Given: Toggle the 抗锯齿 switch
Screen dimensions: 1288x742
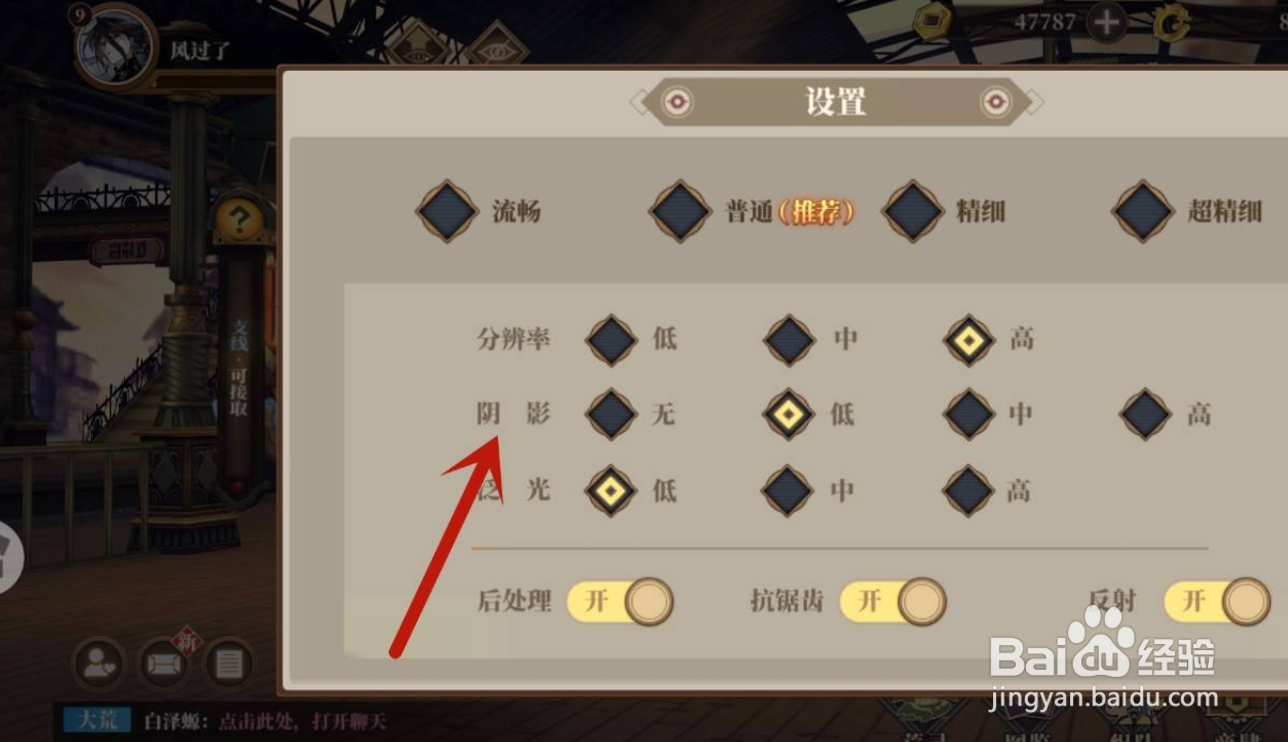Looking at the screenshot, I should point(893,601).
